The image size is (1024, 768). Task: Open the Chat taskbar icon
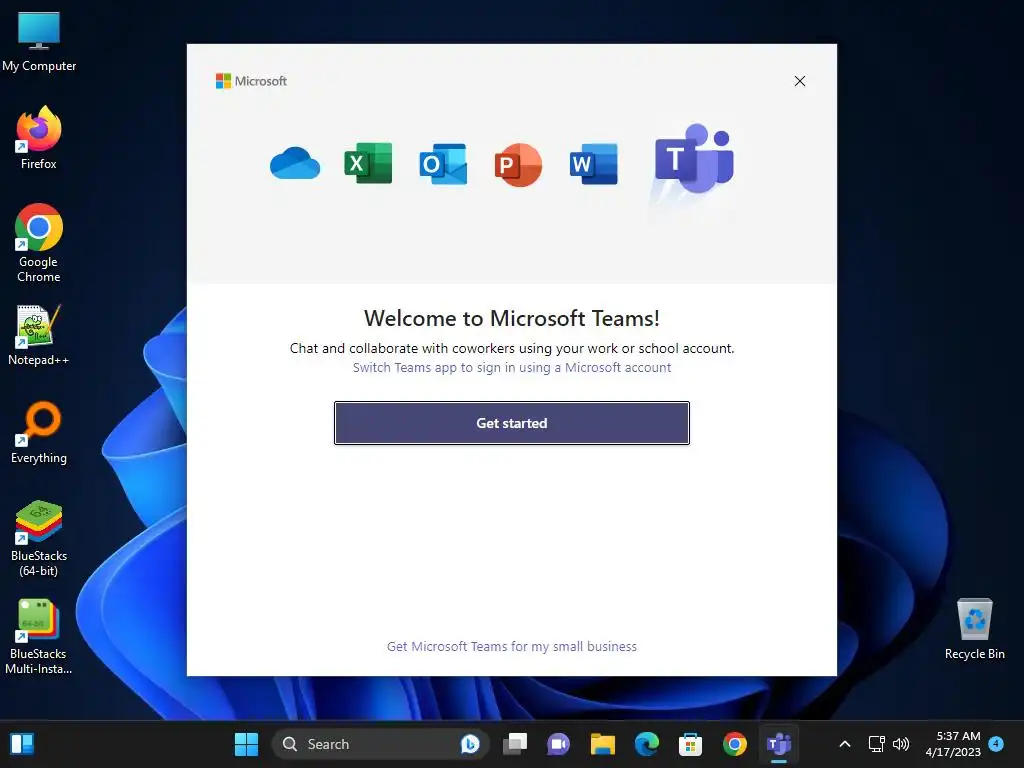coord(558,744)
